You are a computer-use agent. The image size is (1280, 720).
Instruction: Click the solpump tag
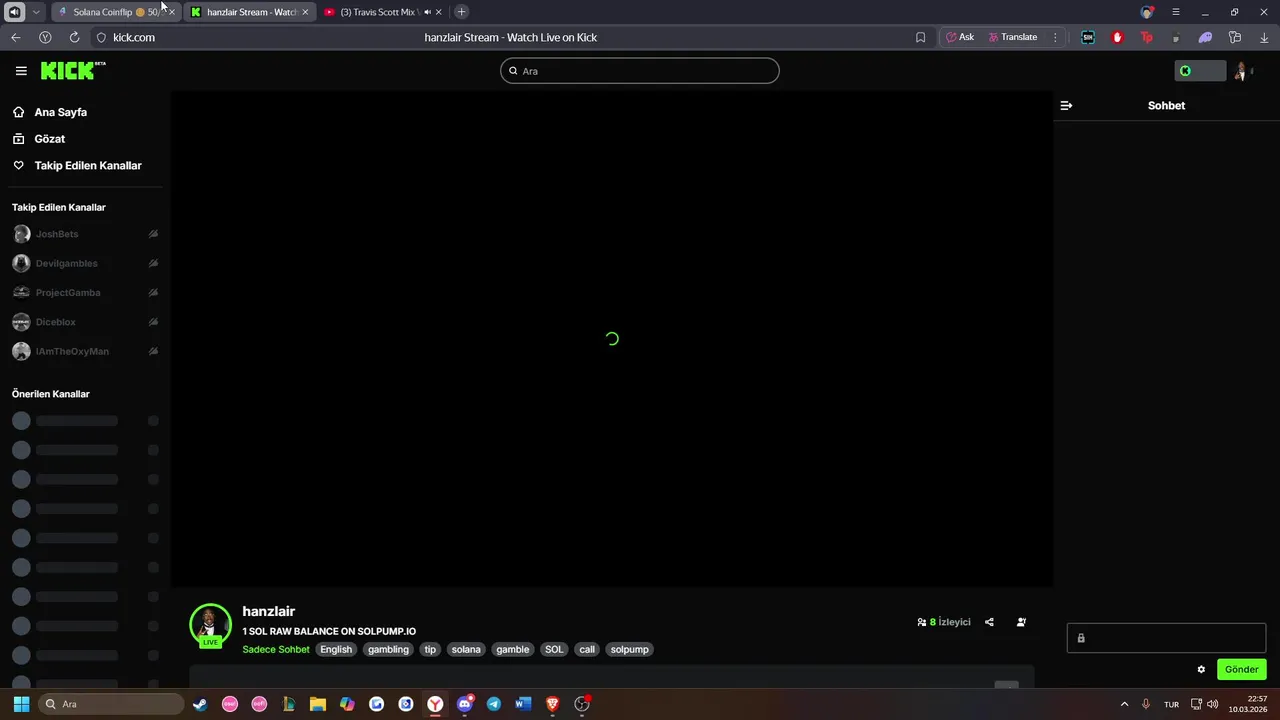click(630, 649)
